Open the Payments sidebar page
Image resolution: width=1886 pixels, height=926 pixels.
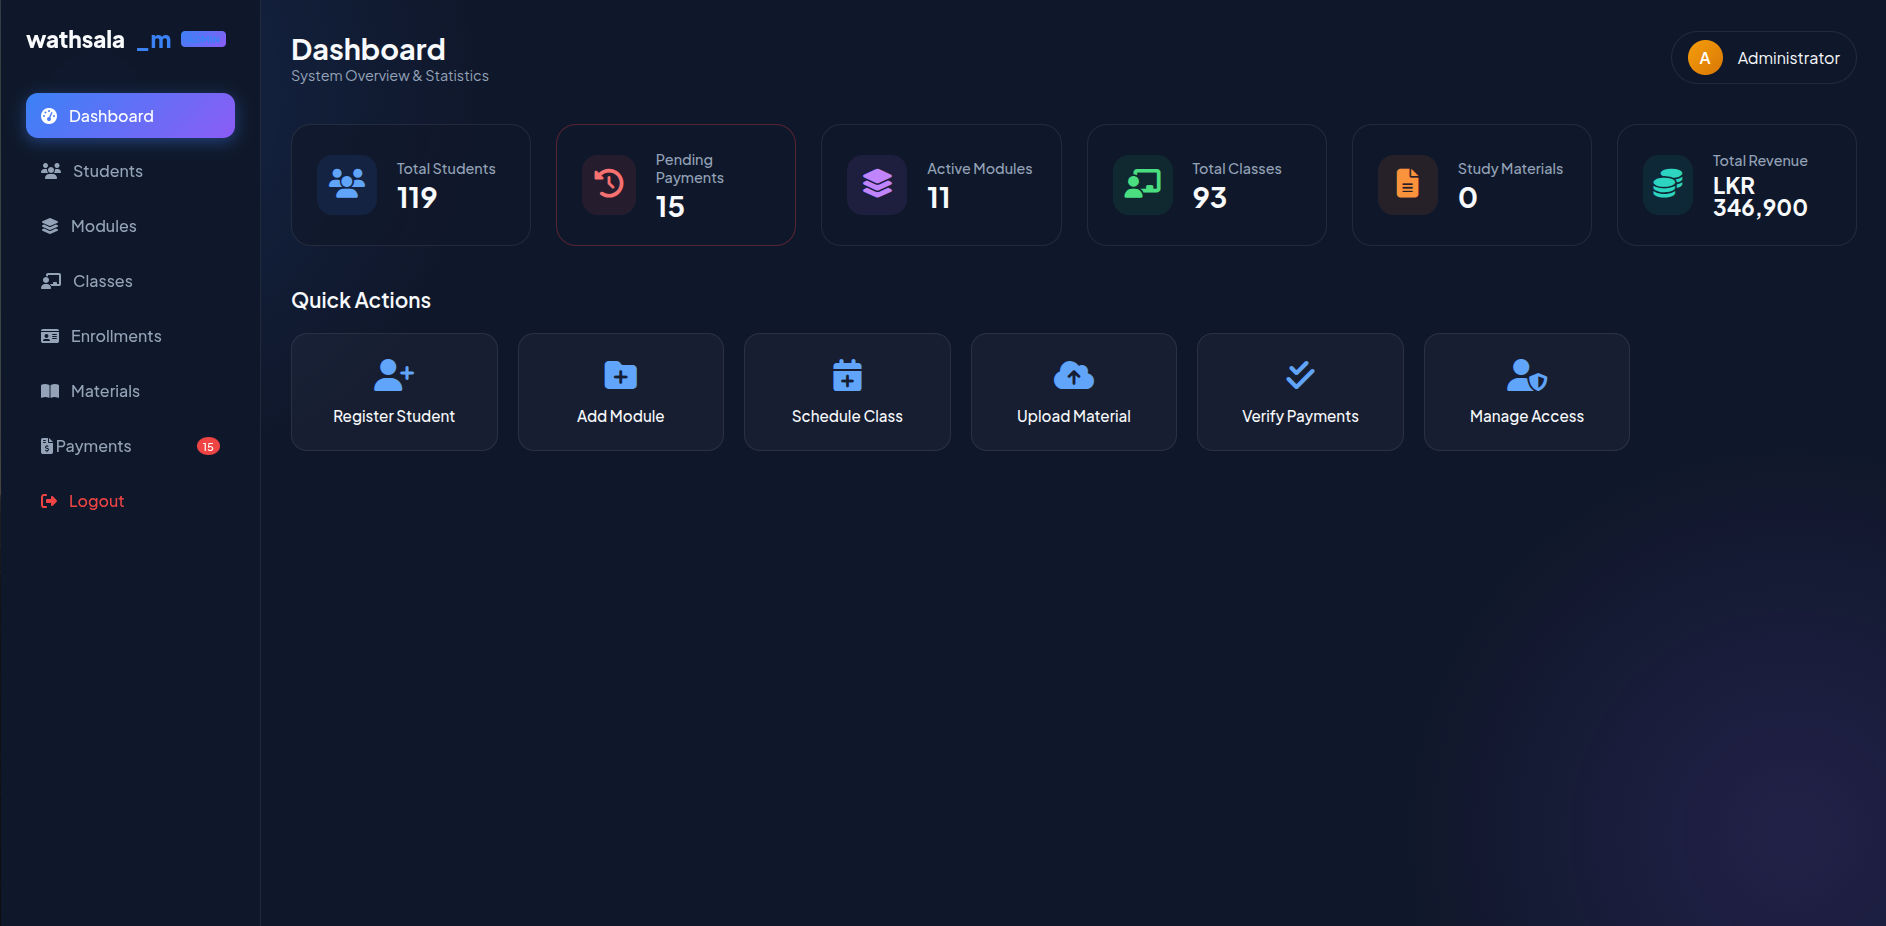130,446
